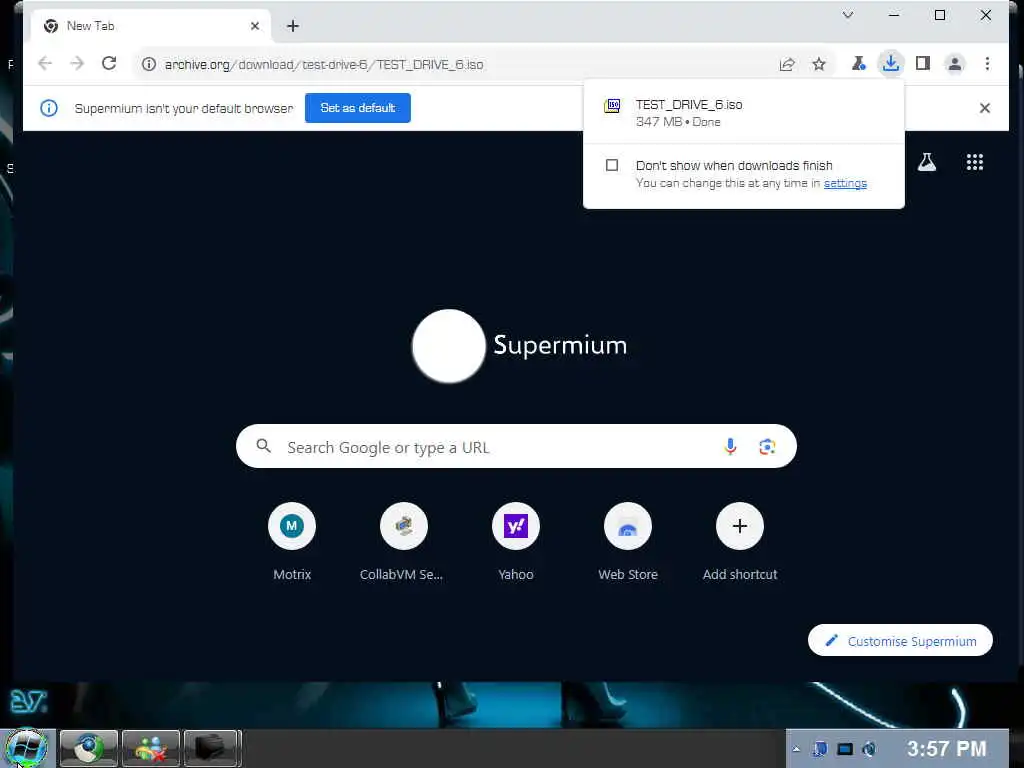Share this page icon in address bar
The height and width of the screenshot is (768, 1024).
pyautogui.click(x=787, y=64)
